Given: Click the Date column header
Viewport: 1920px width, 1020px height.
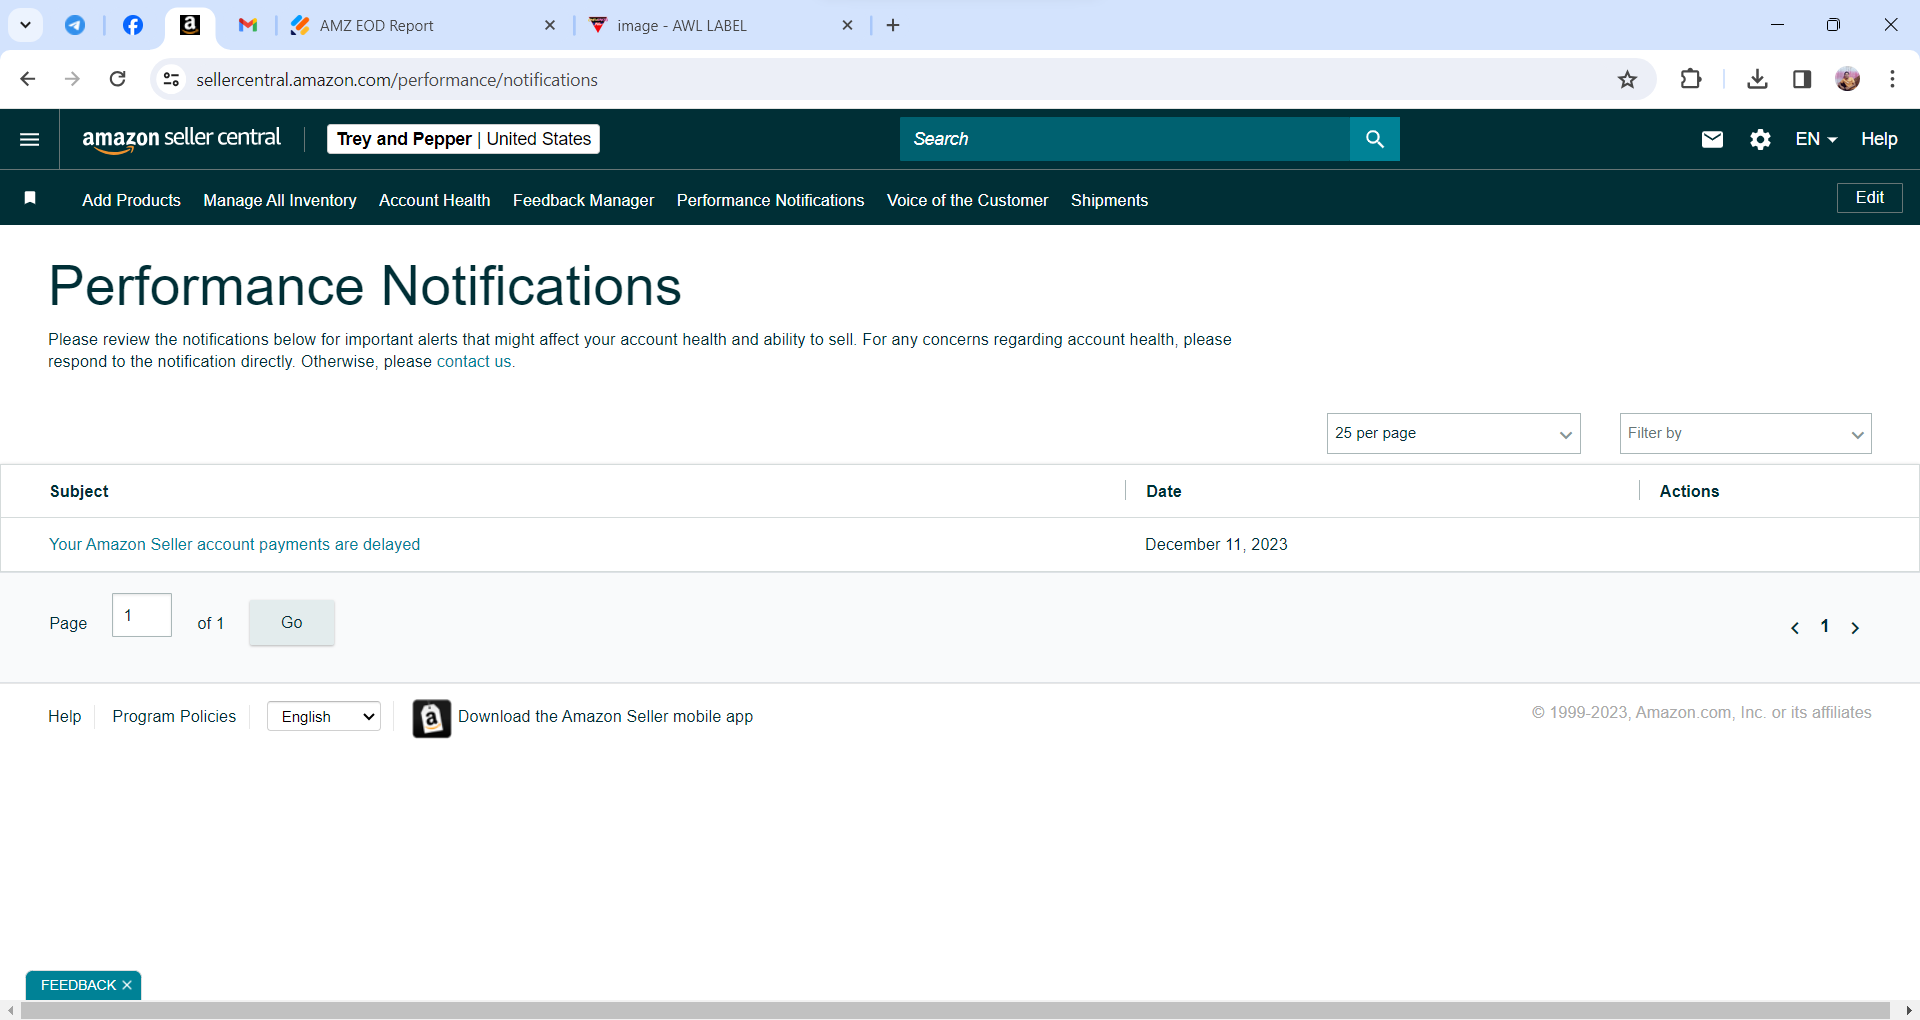Looking at the screenshot, I should pyautogui.click(x=1164, y=491).
